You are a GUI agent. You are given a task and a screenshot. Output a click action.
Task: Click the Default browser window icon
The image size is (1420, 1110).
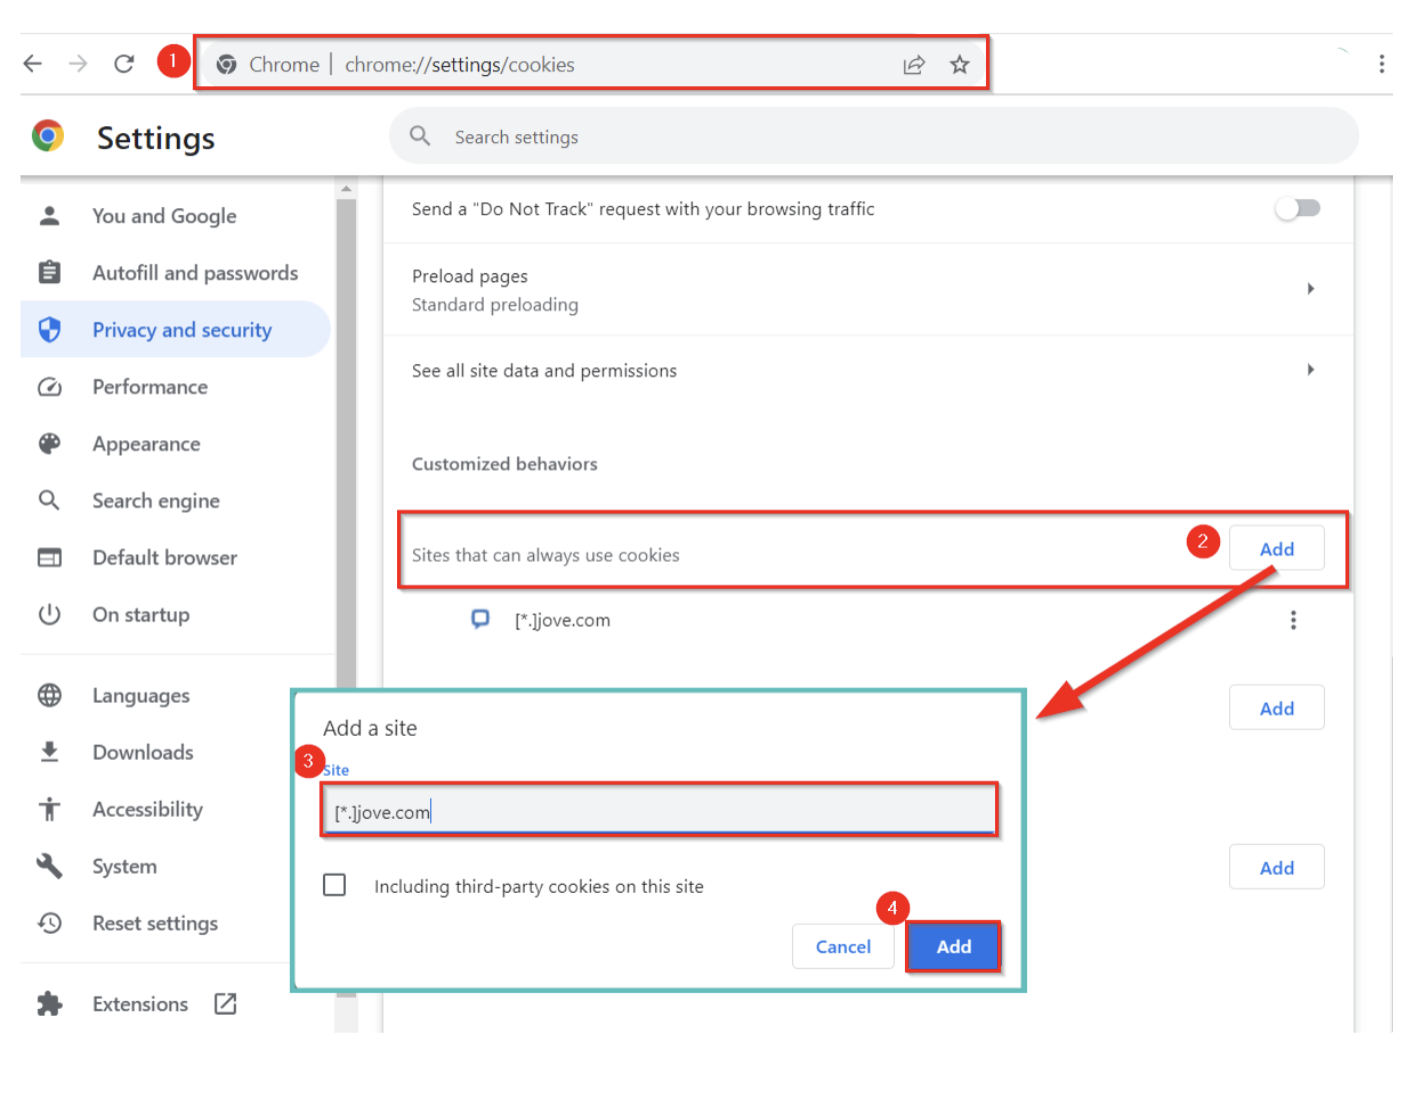pyautogui.click(x=49, y=557)
